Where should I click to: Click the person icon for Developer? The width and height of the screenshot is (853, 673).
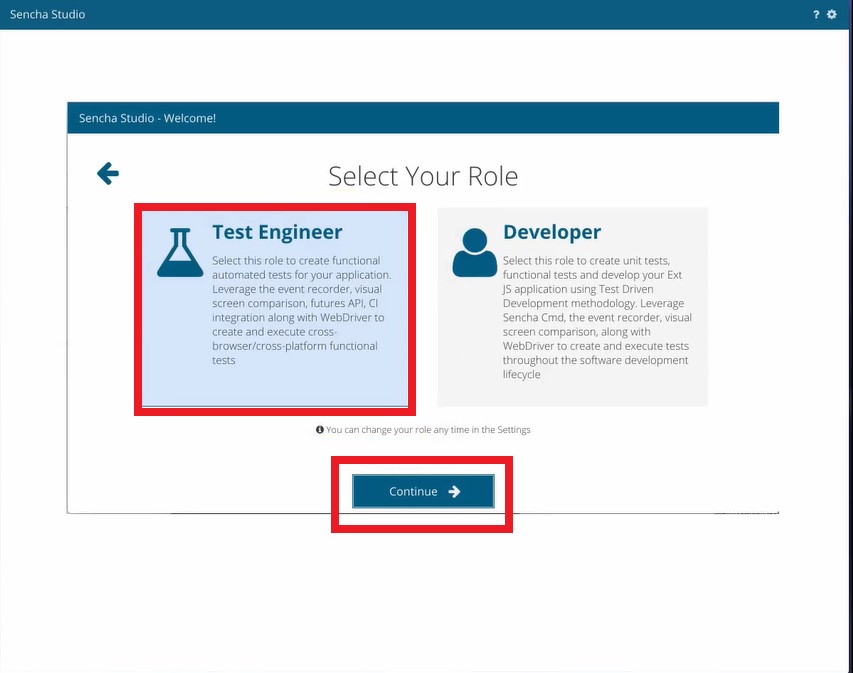point(474,252)
